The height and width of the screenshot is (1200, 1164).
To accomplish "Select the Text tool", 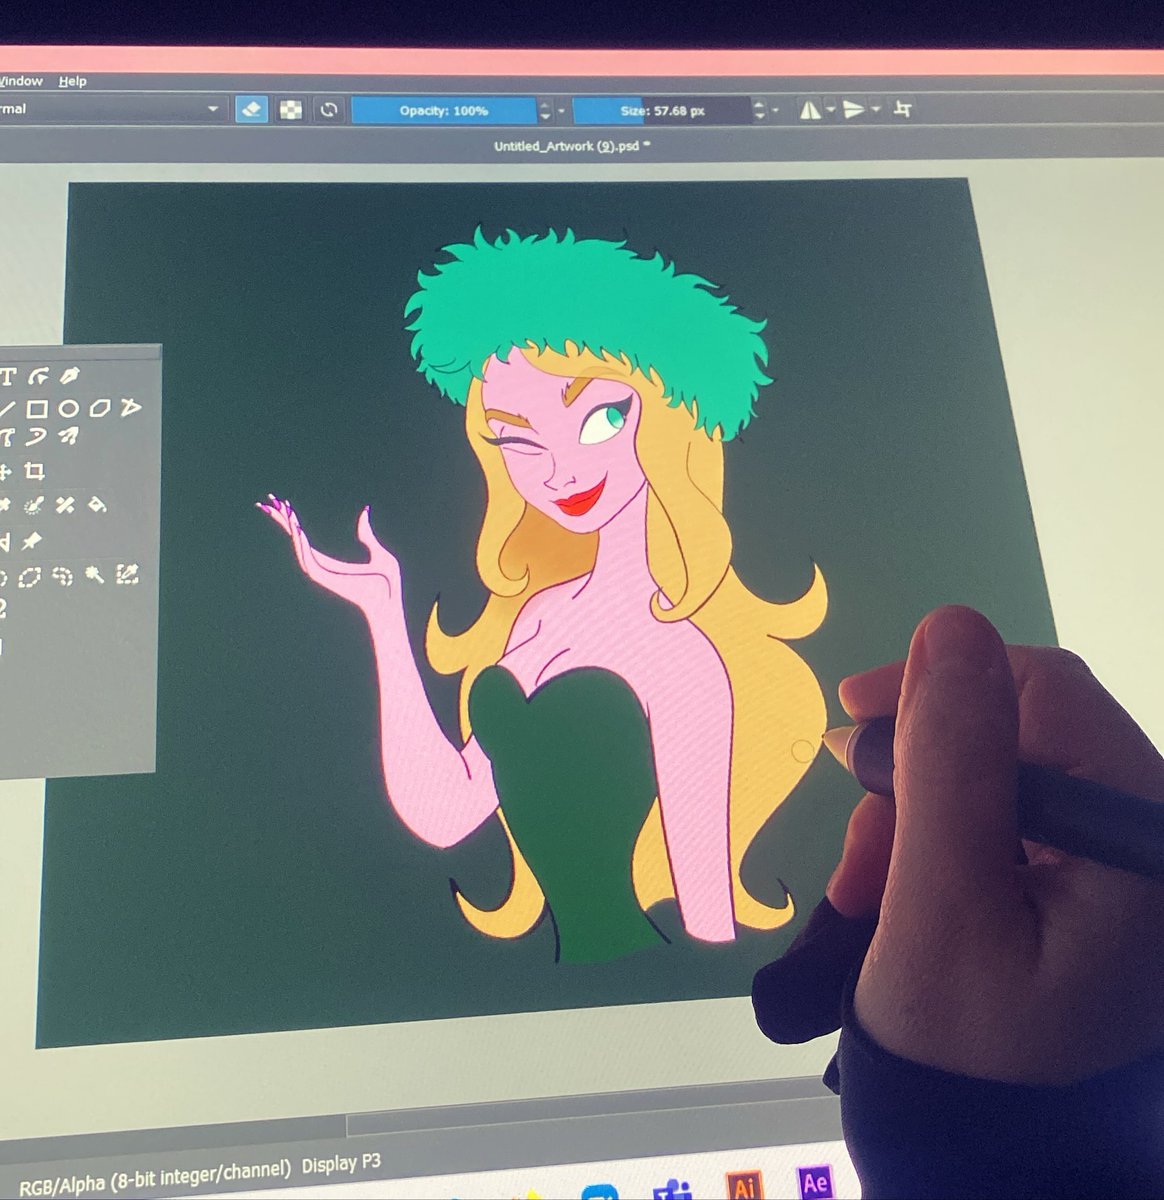I will click(x=8, y=377).
